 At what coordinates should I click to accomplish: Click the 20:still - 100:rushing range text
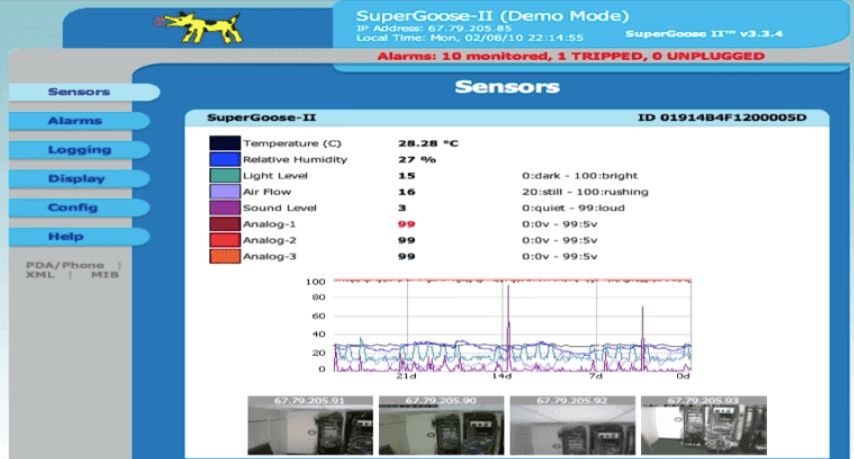pos(585,192)
